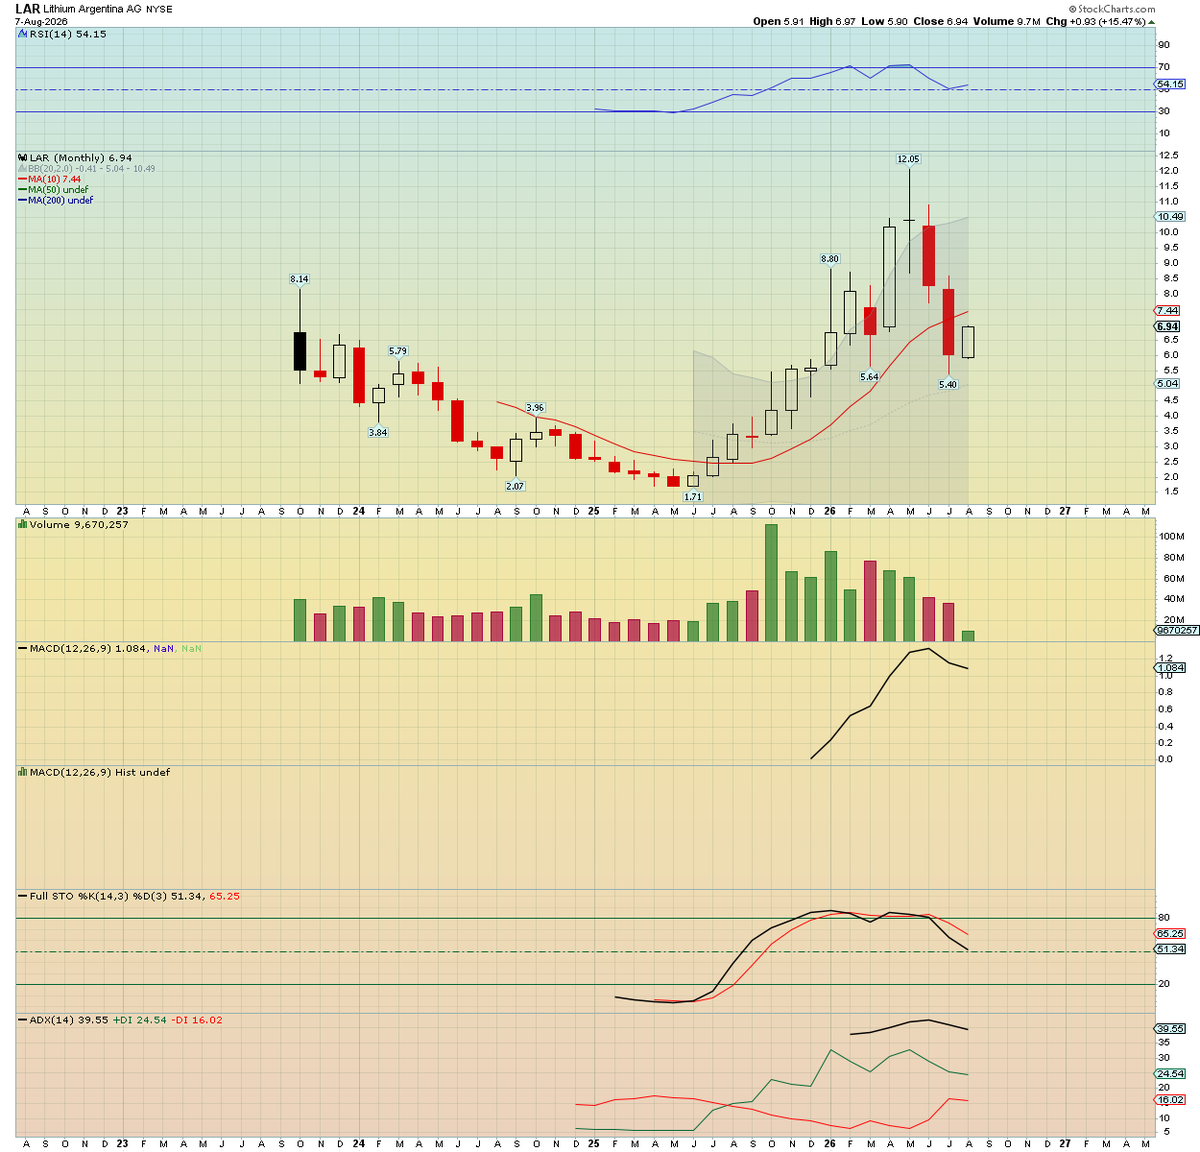Click the 1.084 MACD tag on right axis

pyautogui.click(x=1171, y=667)
